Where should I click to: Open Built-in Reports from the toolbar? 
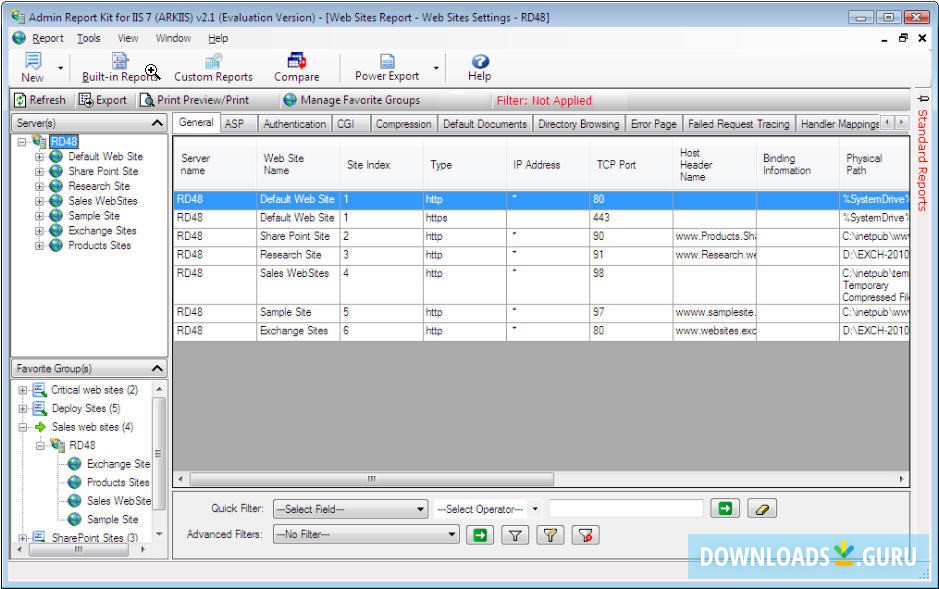118,63
